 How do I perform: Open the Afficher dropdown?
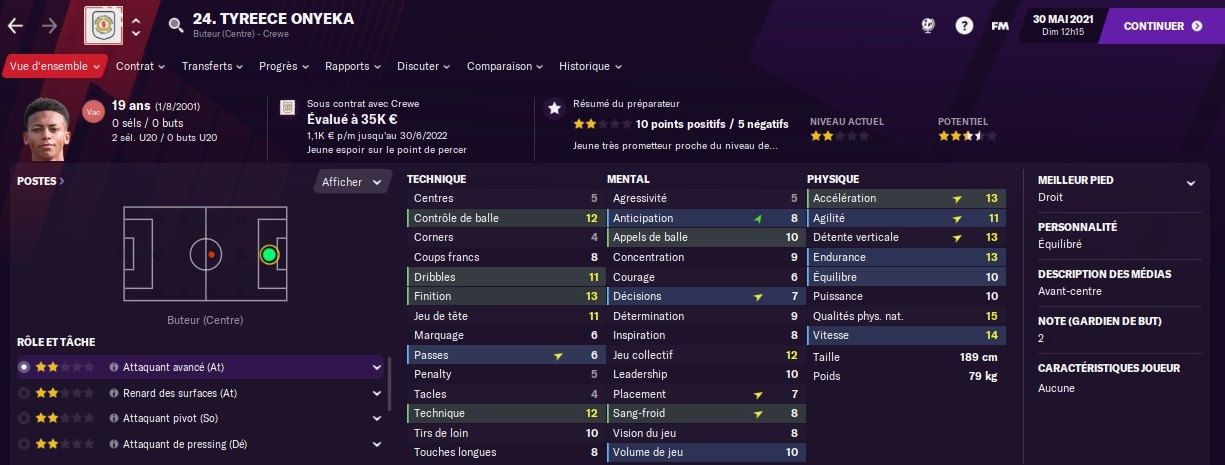pos(352,182)
